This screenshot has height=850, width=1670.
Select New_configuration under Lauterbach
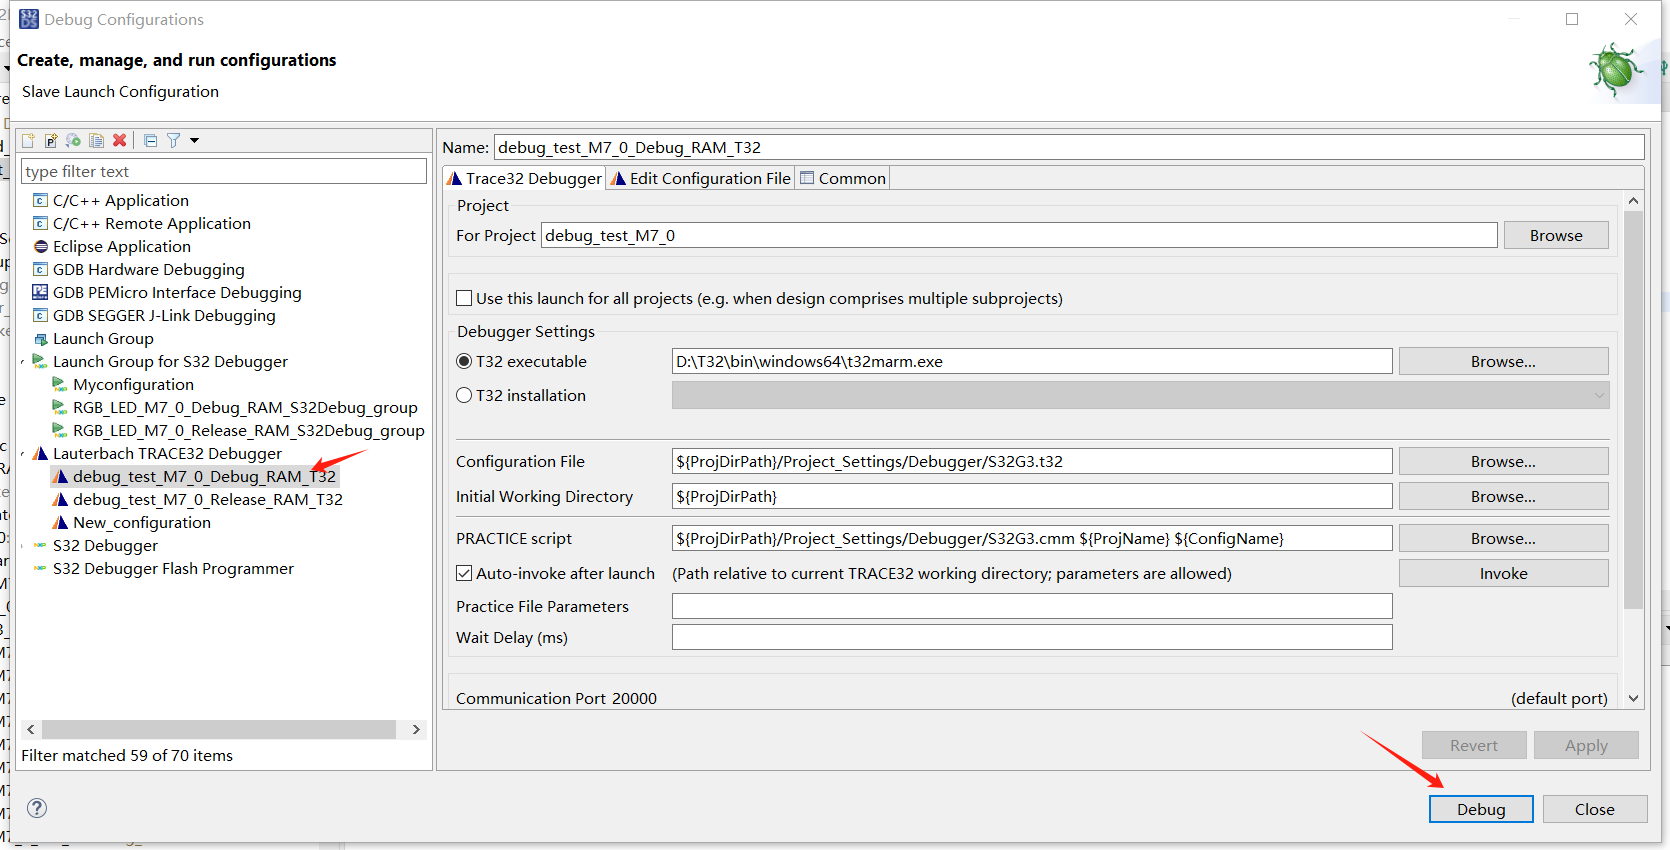tap(141, 522)
